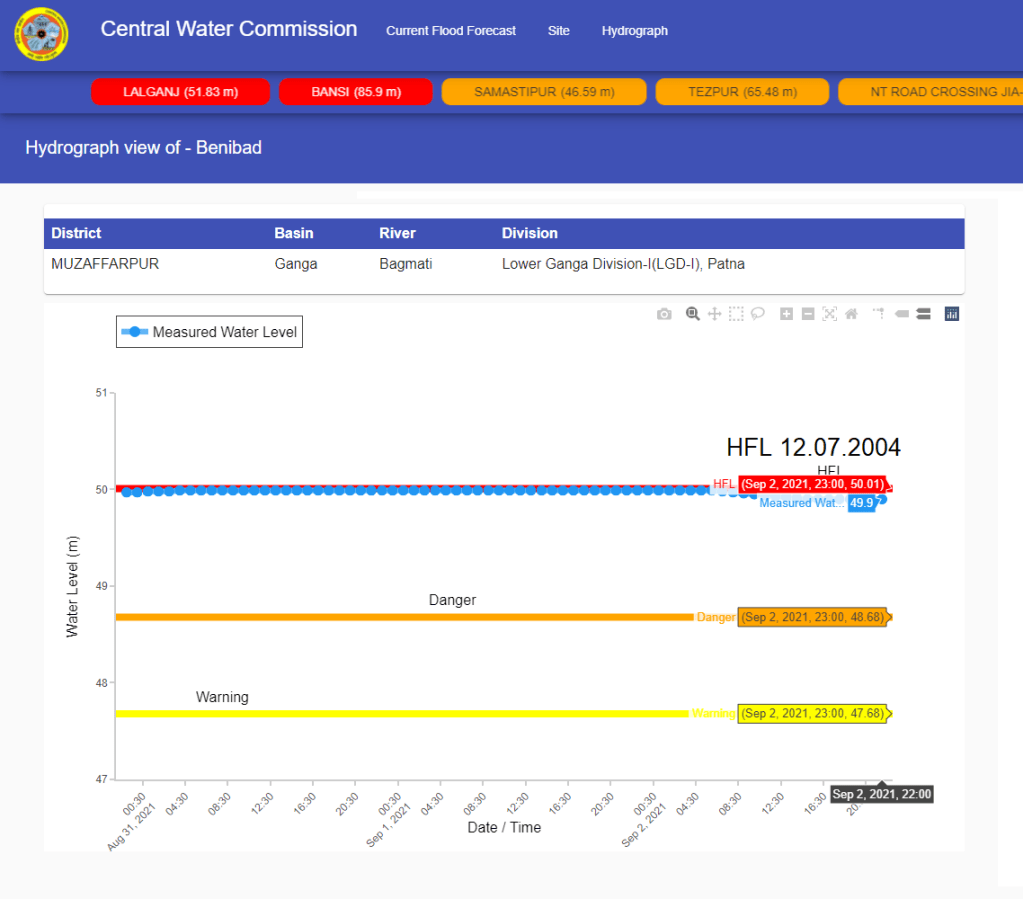Toggle spike lines on the chart

tap(879, 314)
